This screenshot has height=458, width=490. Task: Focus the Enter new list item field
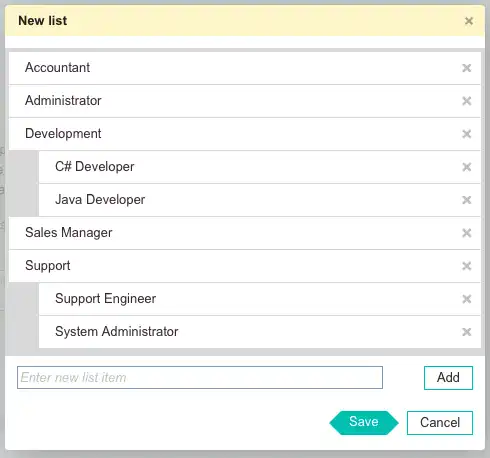(200, 378)
